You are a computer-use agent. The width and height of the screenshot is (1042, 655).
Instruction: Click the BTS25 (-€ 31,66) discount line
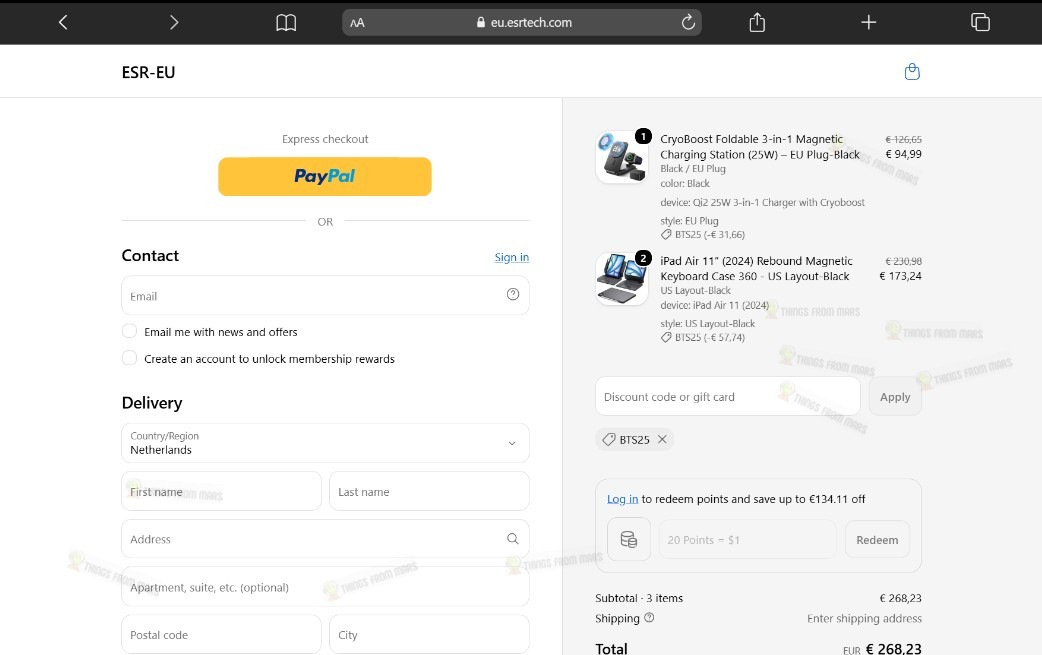click(702, 234)
